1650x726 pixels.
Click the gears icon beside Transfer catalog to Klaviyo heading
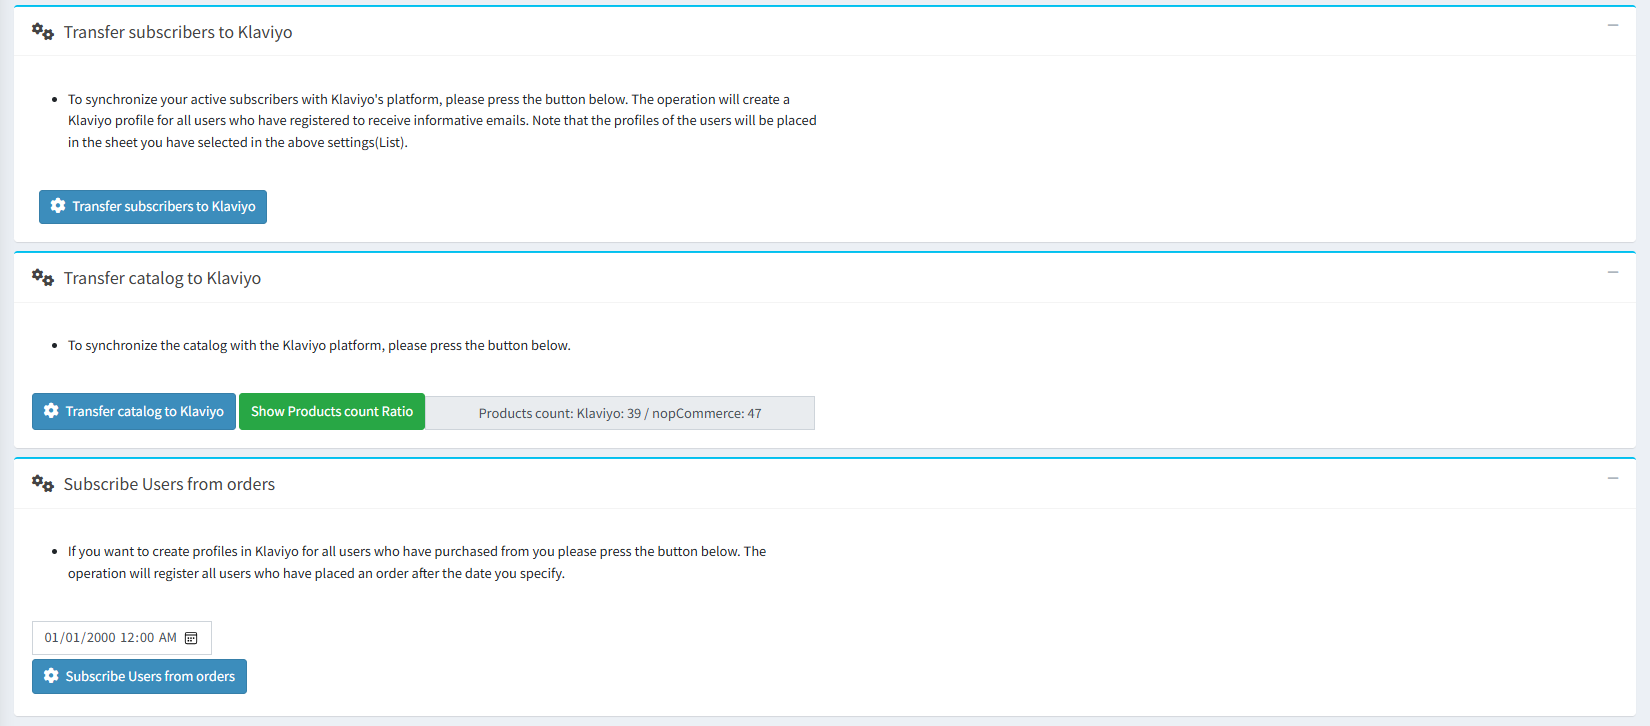[43, 278]
